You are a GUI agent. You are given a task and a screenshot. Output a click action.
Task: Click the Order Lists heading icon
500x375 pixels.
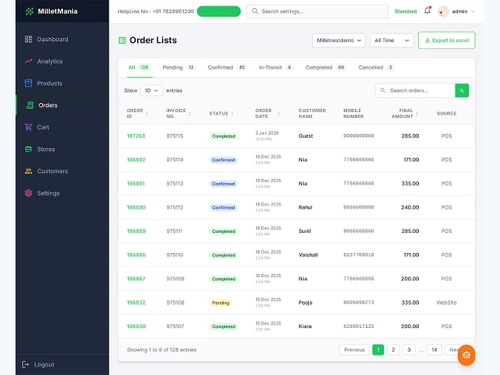[122, 40]
